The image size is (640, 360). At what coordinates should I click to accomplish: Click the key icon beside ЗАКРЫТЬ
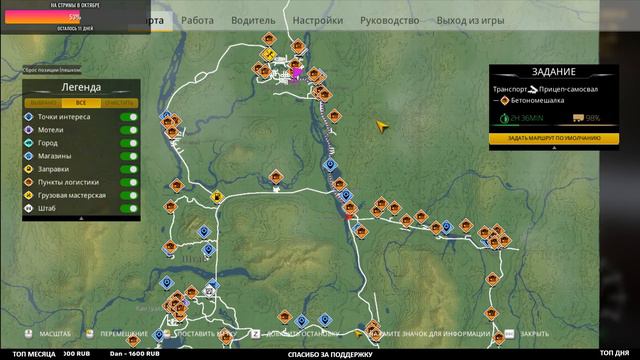509,334
